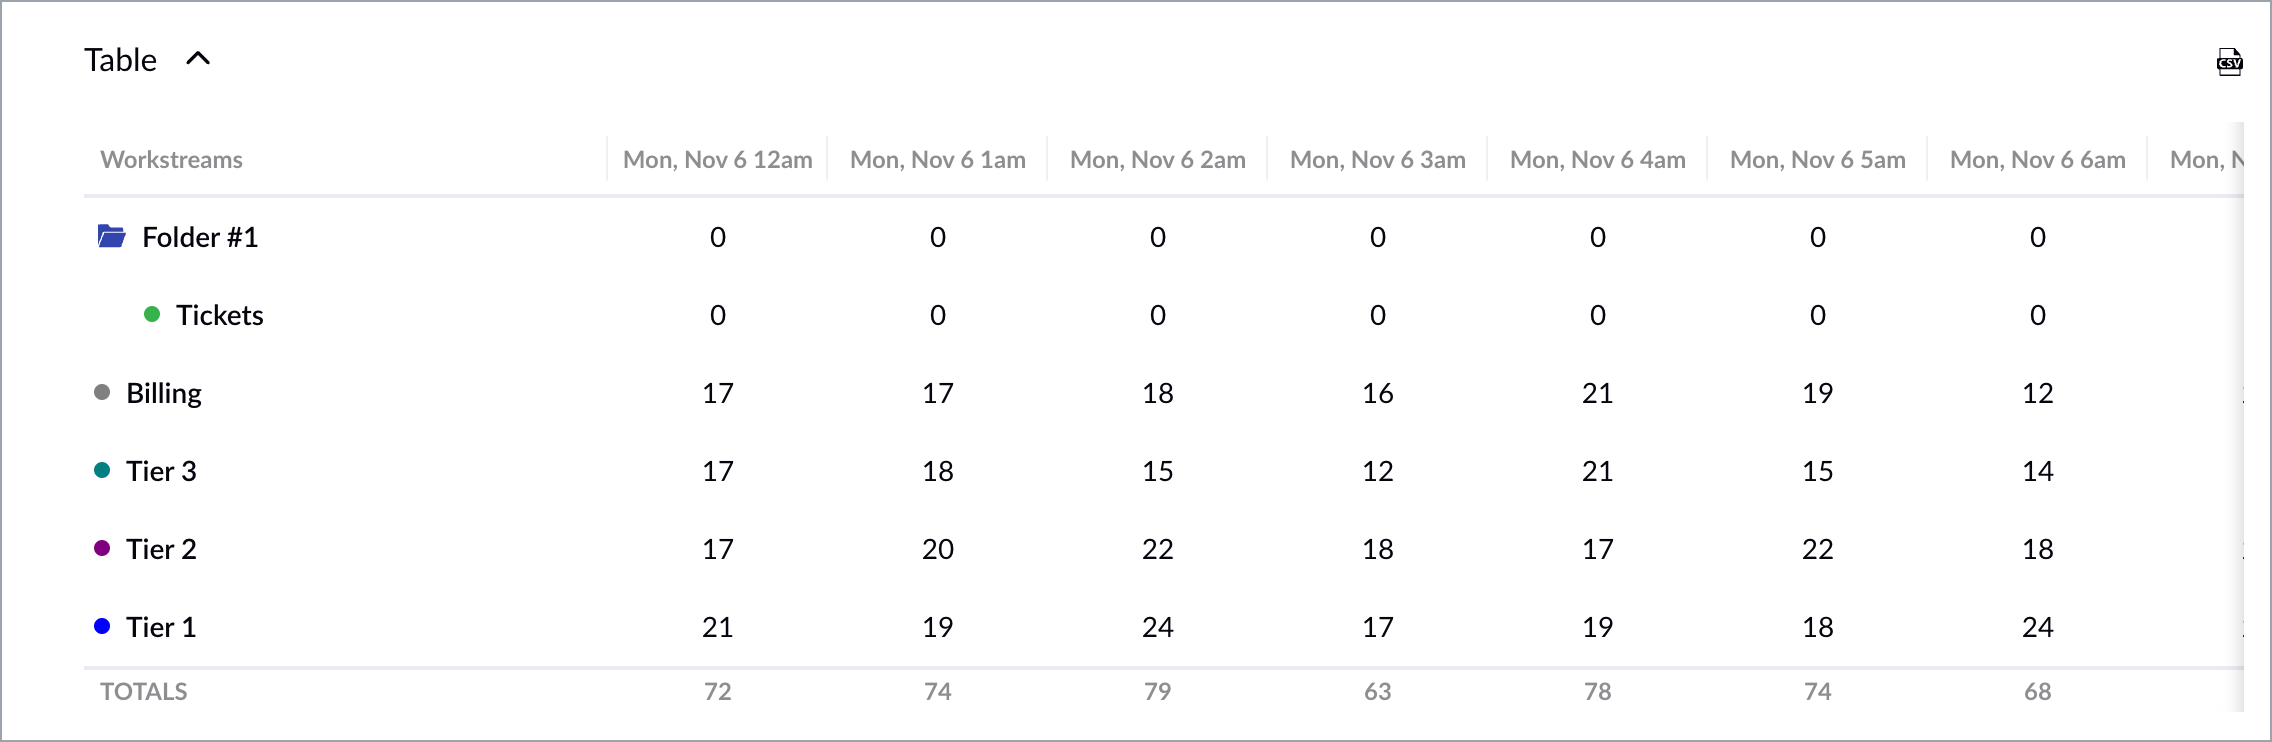
Task: Click the Table section title
Action: pos(120,60)
